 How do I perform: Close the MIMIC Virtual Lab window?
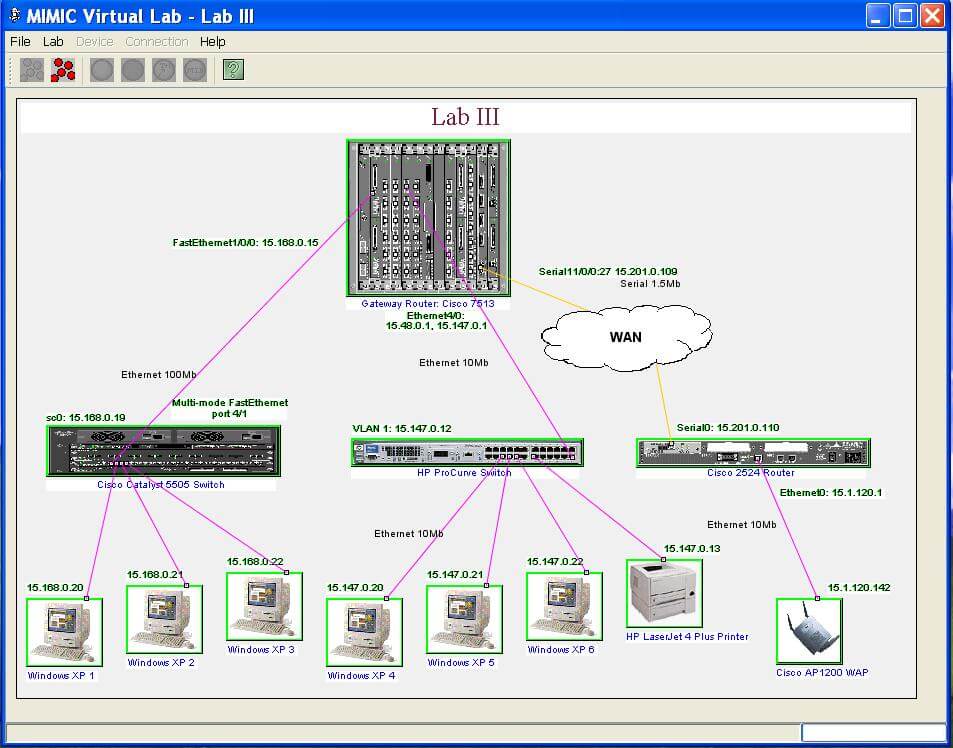click(x=931, y=15)
